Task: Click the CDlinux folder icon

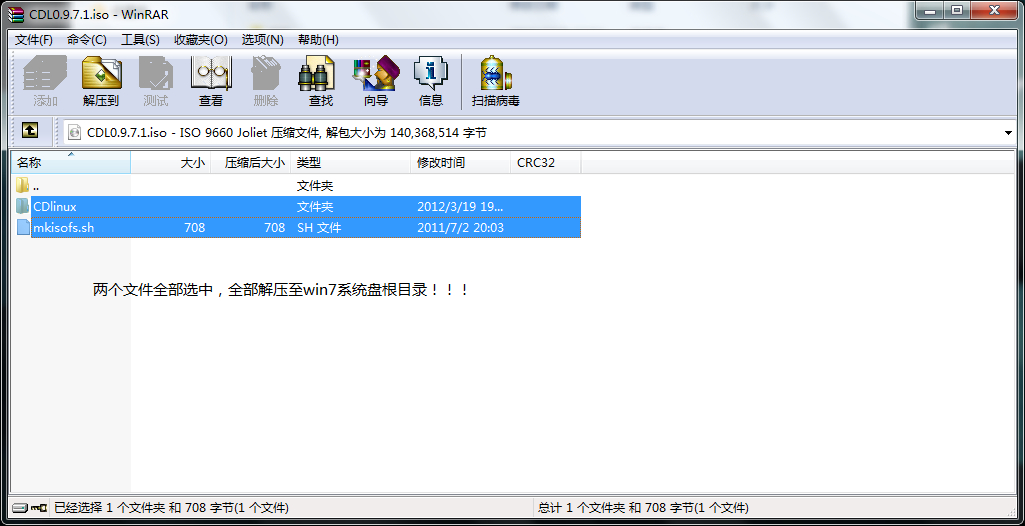Action: (23, 206)
